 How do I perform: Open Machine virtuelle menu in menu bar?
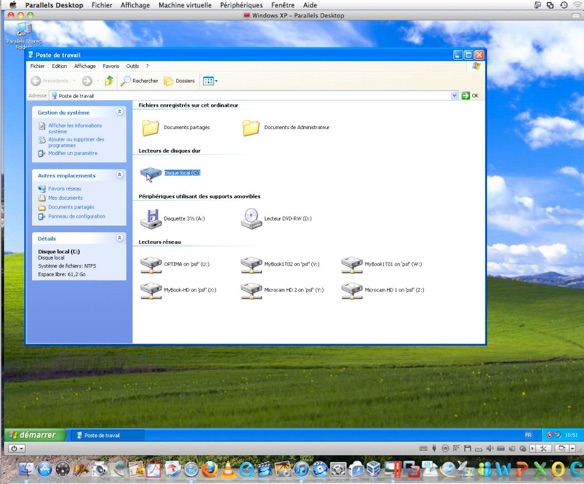(185, 5)
